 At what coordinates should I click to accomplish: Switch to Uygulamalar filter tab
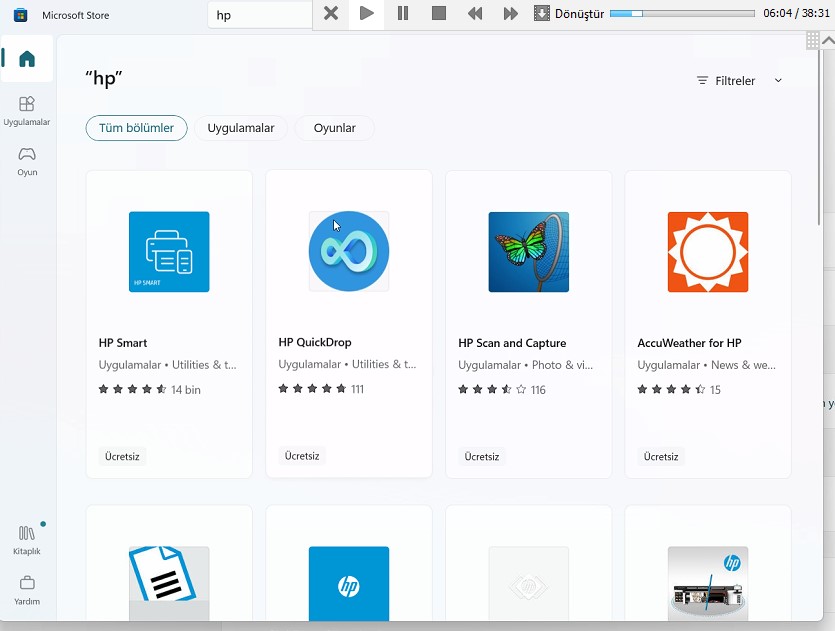(241, 128)
